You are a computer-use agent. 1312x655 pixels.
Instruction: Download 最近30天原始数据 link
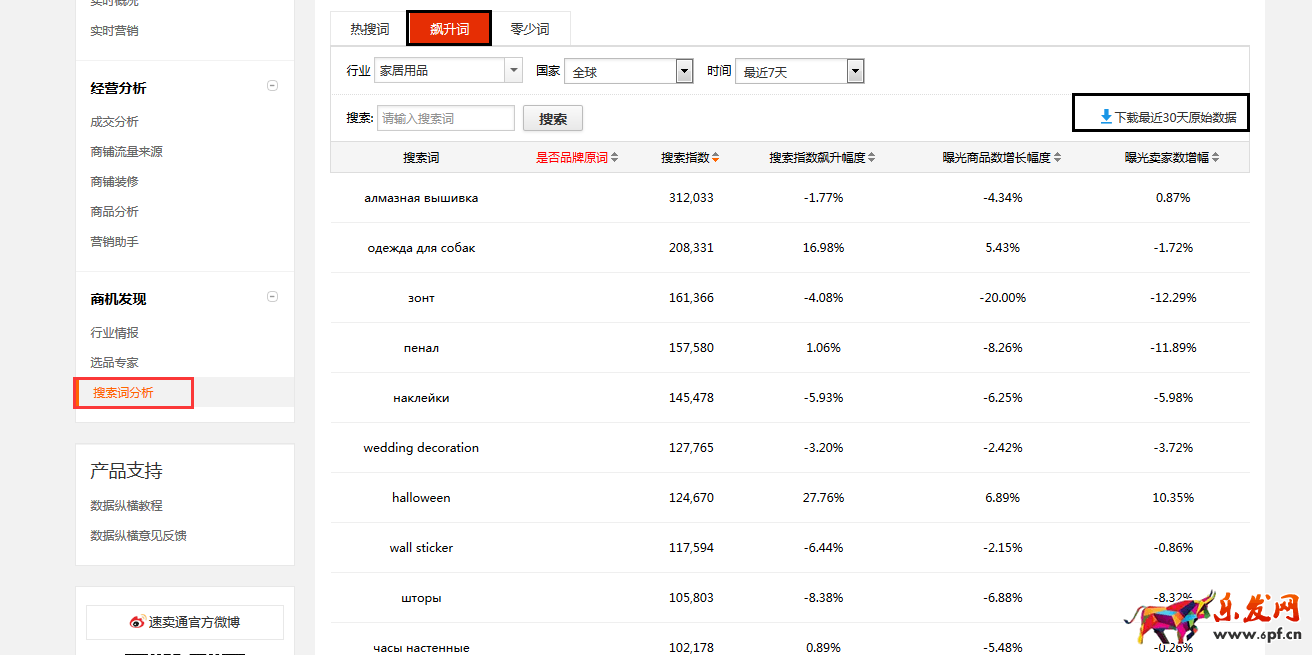(x=1175, y=117)
